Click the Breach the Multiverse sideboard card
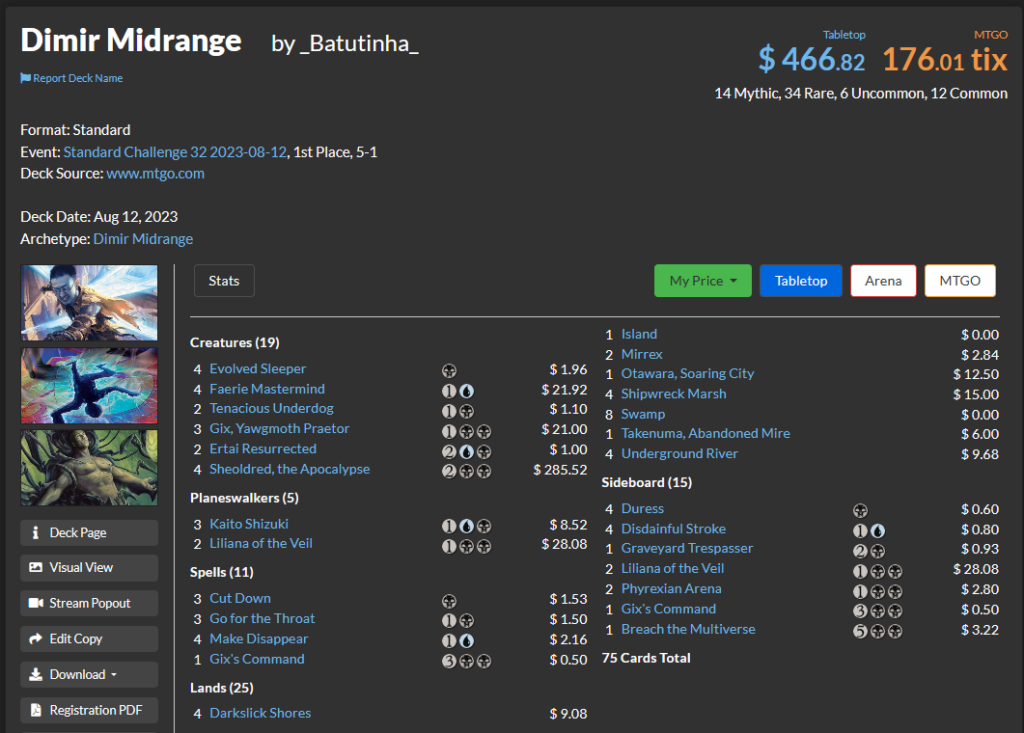 tap(688, 629)
